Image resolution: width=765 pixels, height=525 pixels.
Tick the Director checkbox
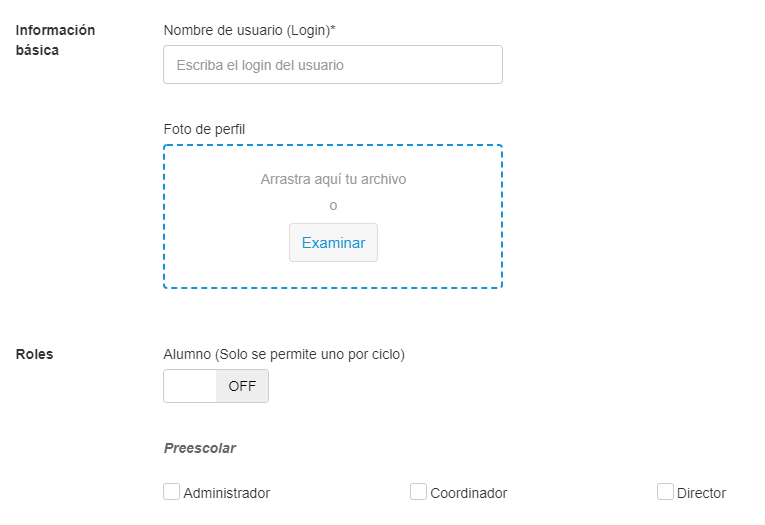(666, 492)
